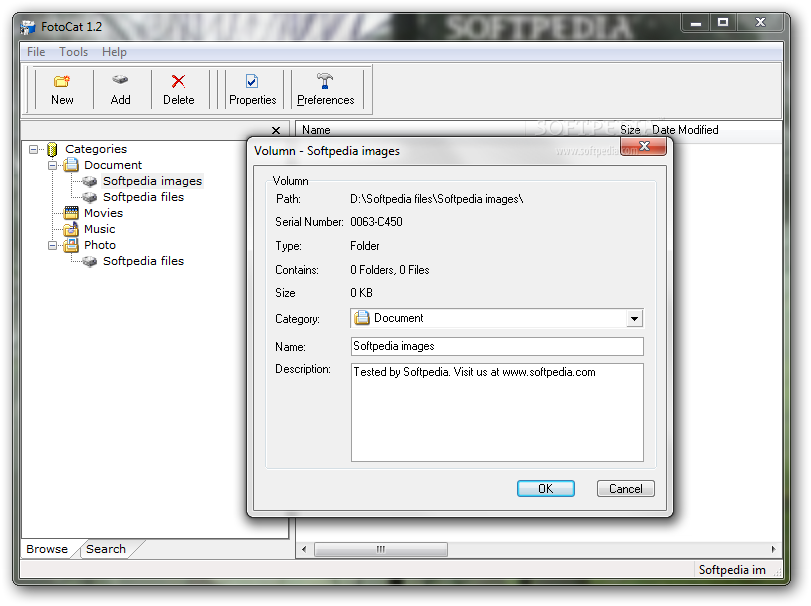Viewport: 811px width, 606px height.
Task: Minimize the FotoCat window
Action: [696, 23]
